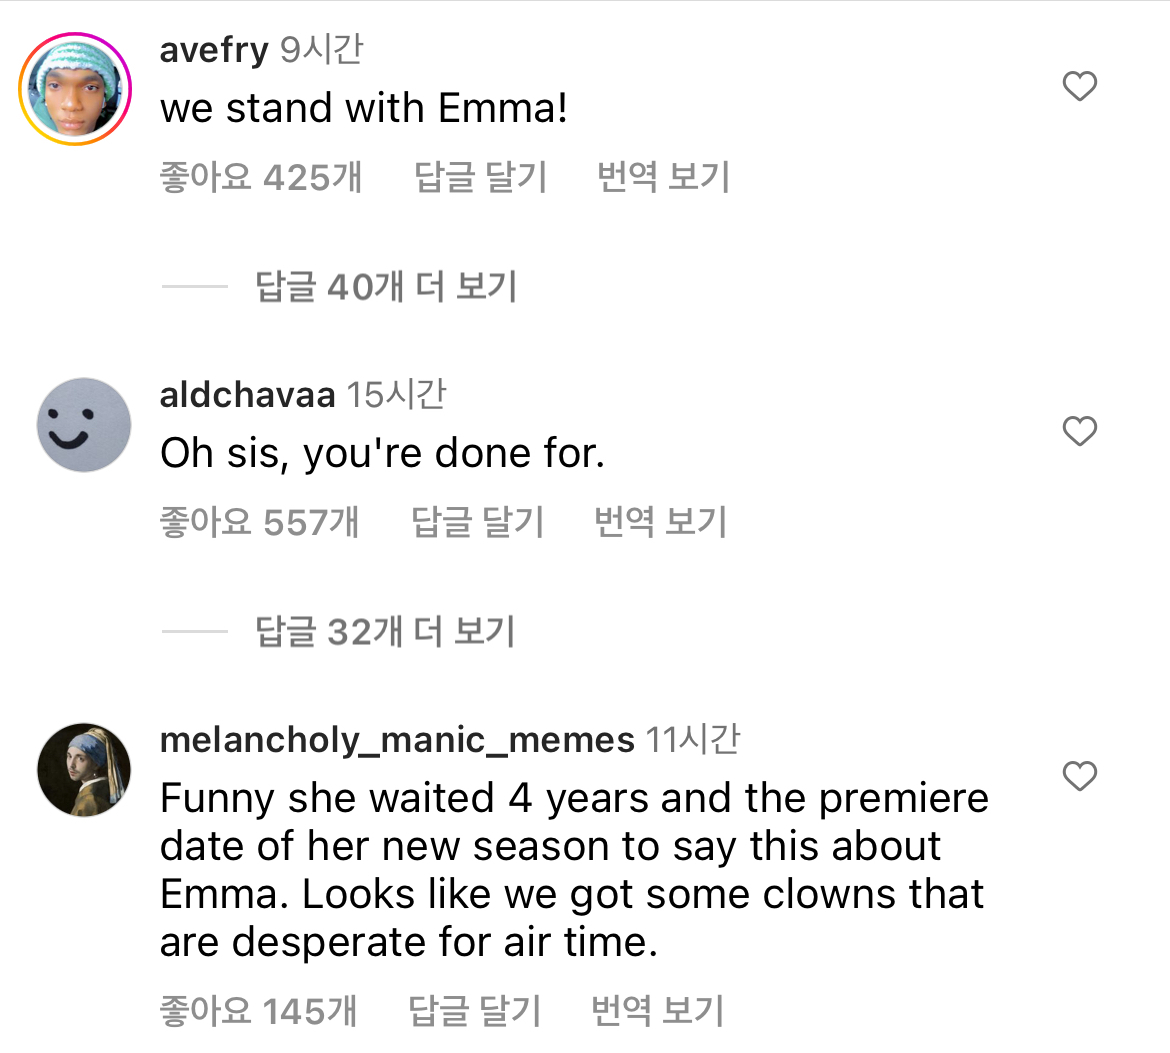Open the melancholy_manic_memes username link

pos(397,740)
